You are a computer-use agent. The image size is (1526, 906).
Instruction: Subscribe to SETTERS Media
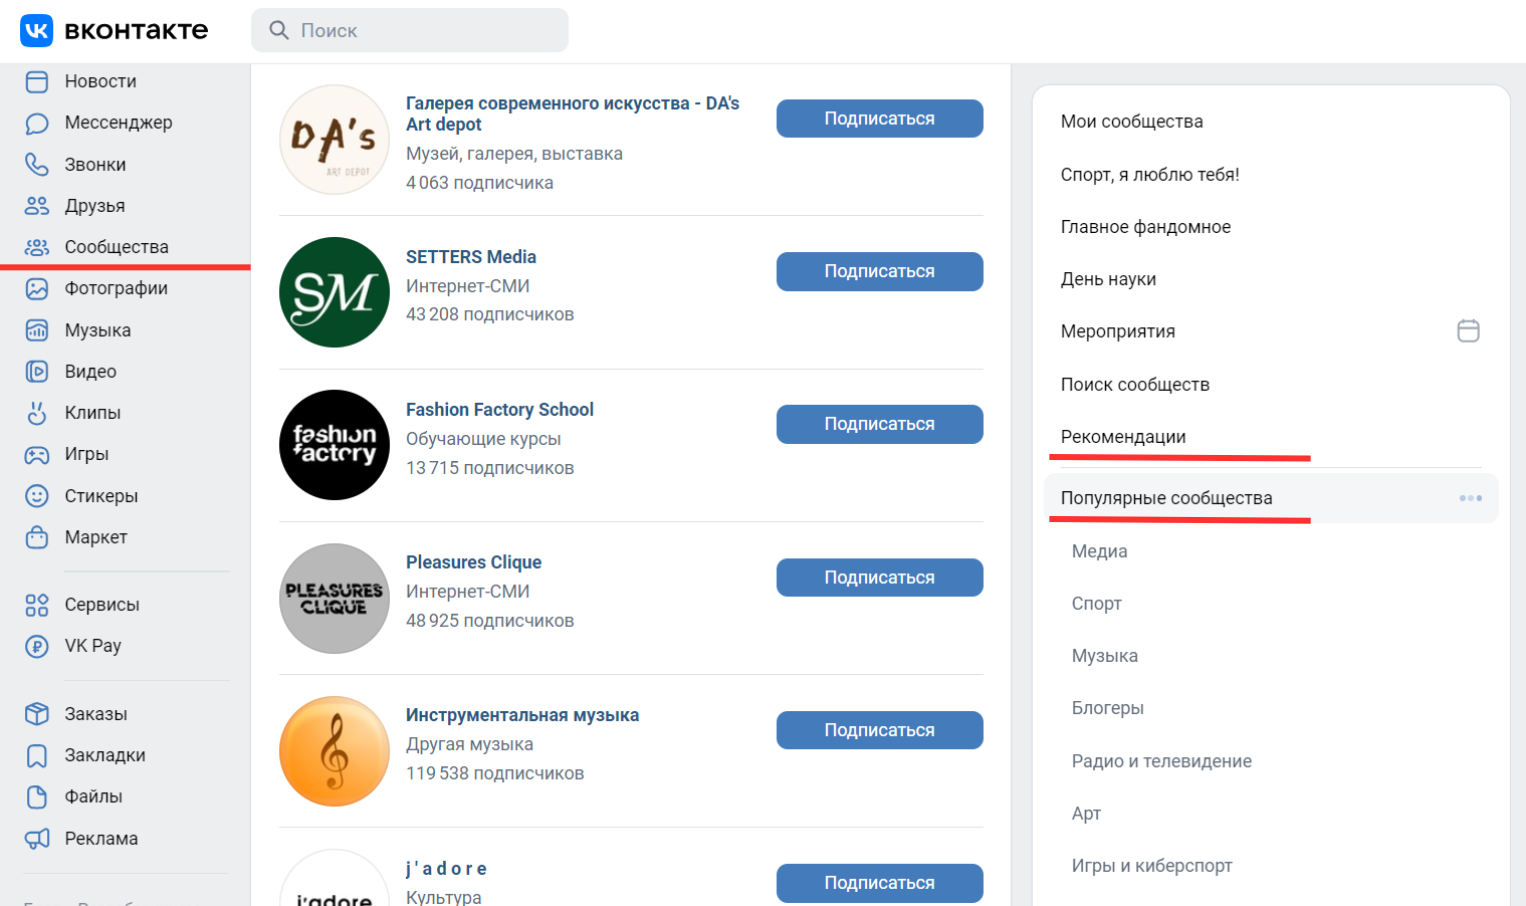pyautogui.click(x=879, y=272)
